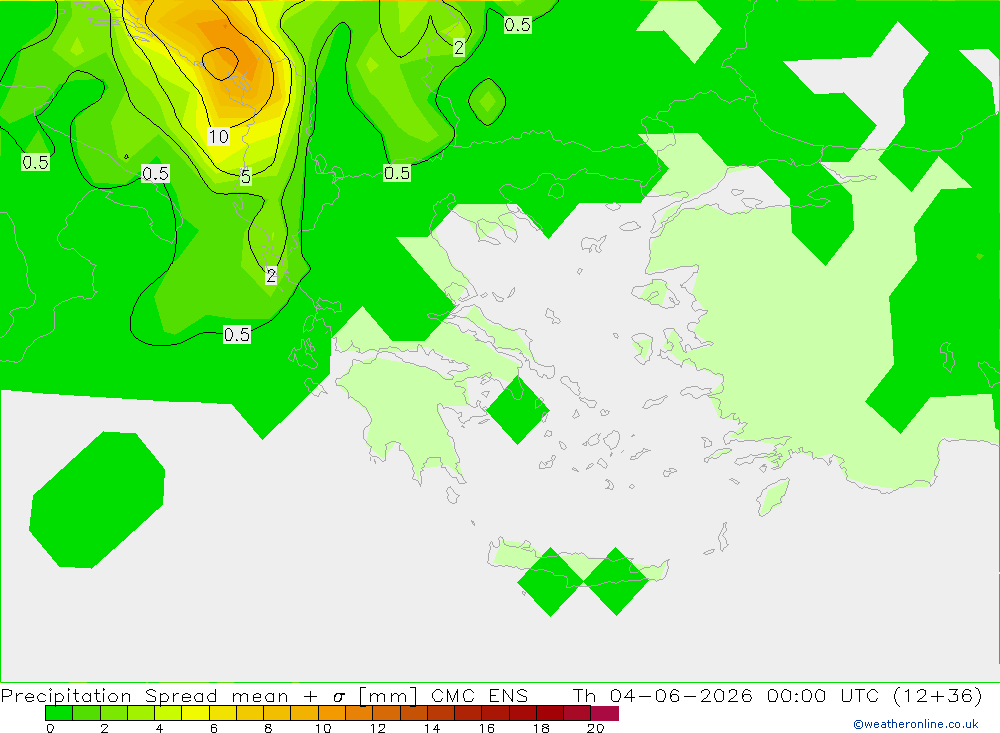Viewport: 1000px width, 733px height.
Task: Click the date "04-06-2026"
Action: [681, 695]
